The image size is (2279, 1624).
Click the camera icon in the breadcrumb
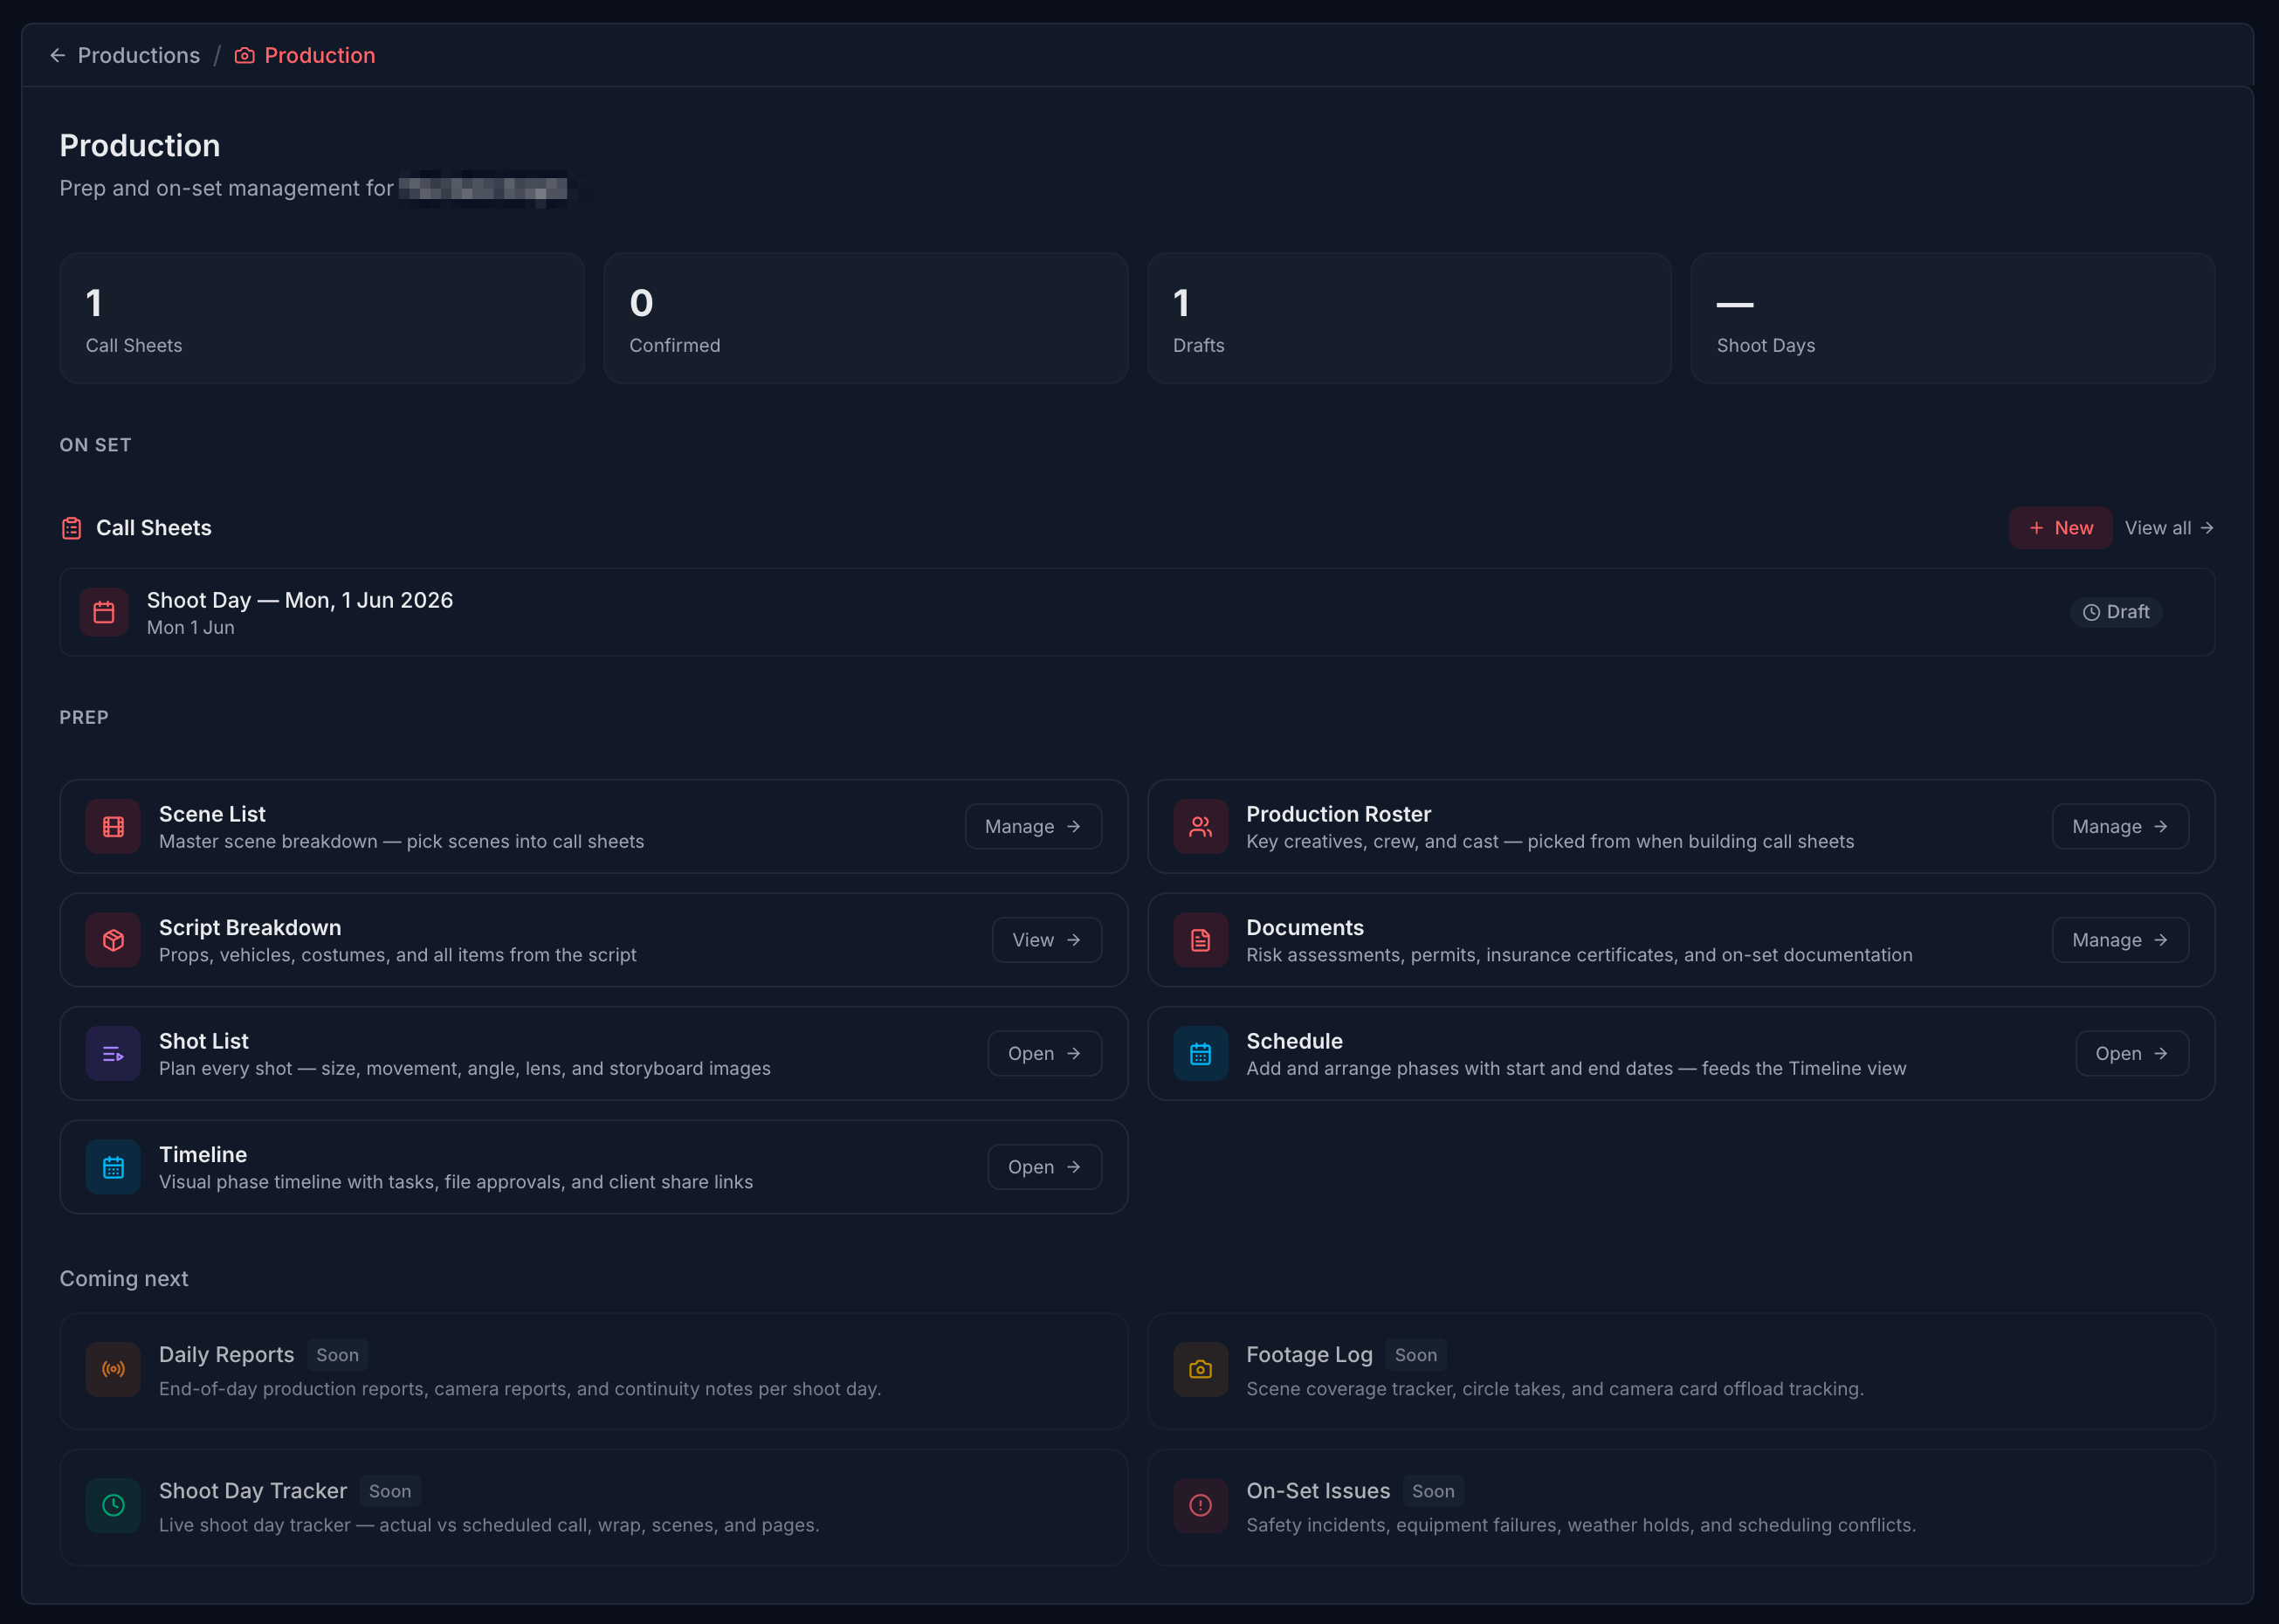(x=244, y=55)
